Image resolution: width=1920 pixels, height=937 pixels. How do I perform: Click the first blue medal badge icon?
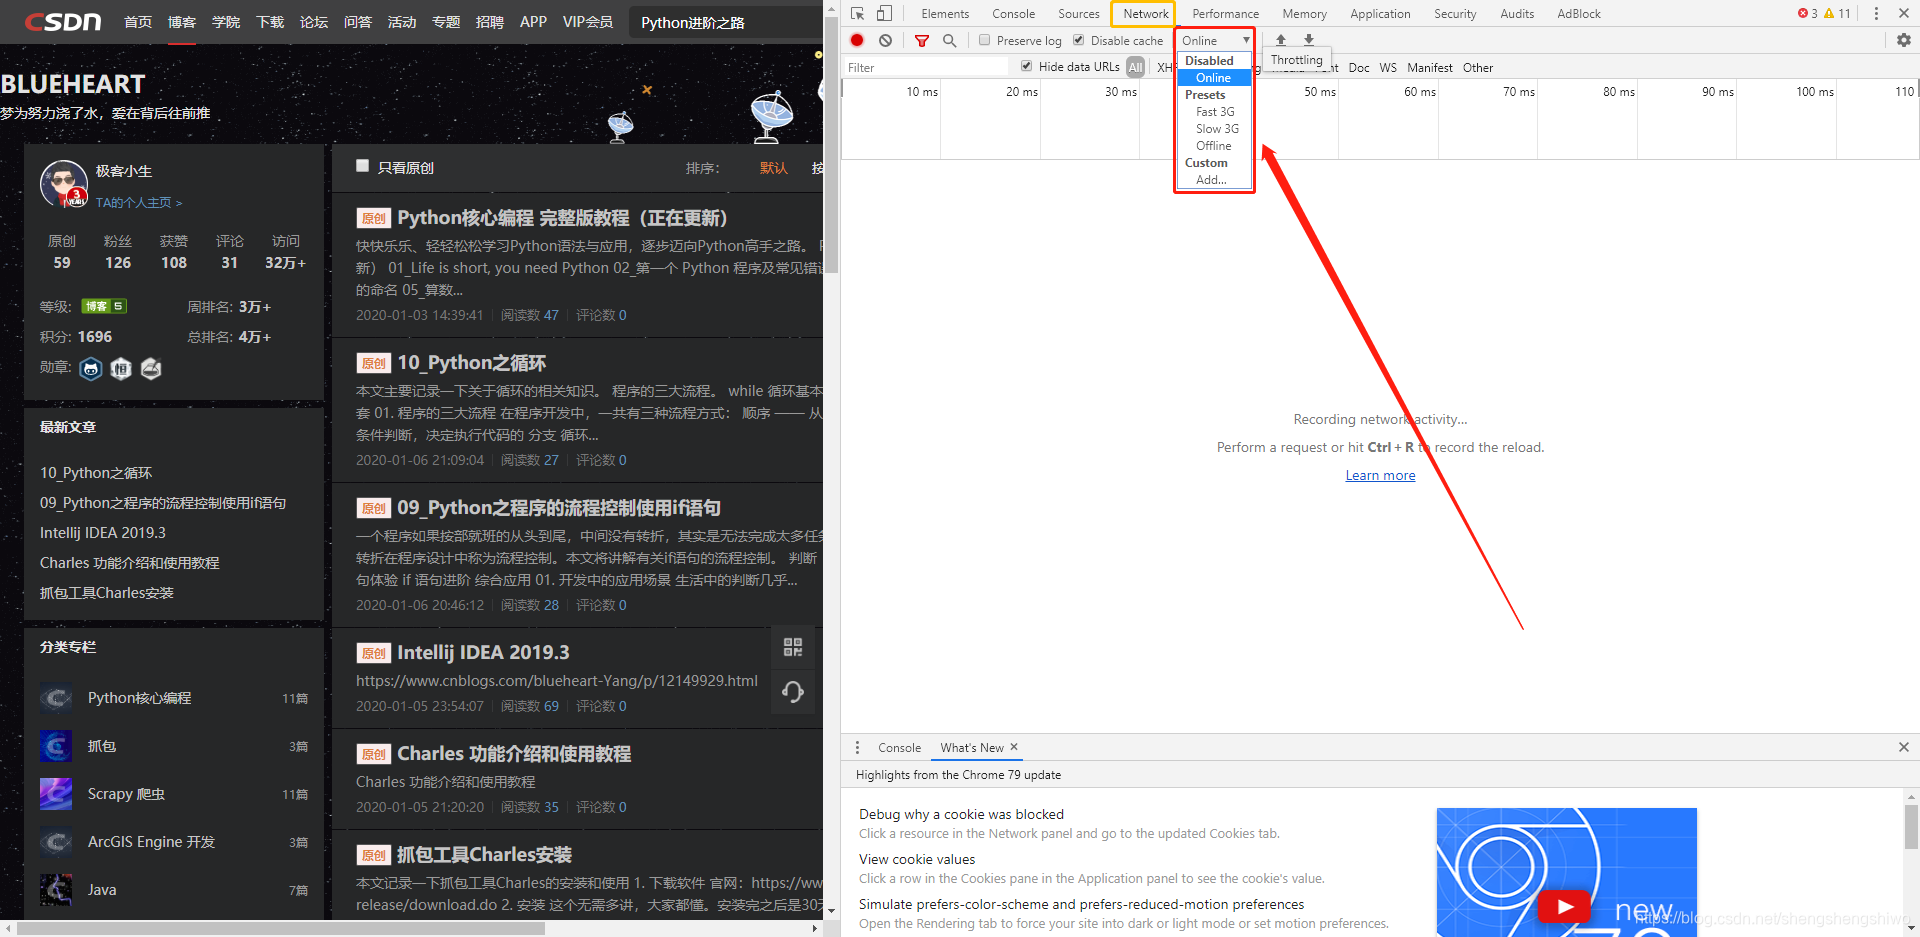(91, 369)
